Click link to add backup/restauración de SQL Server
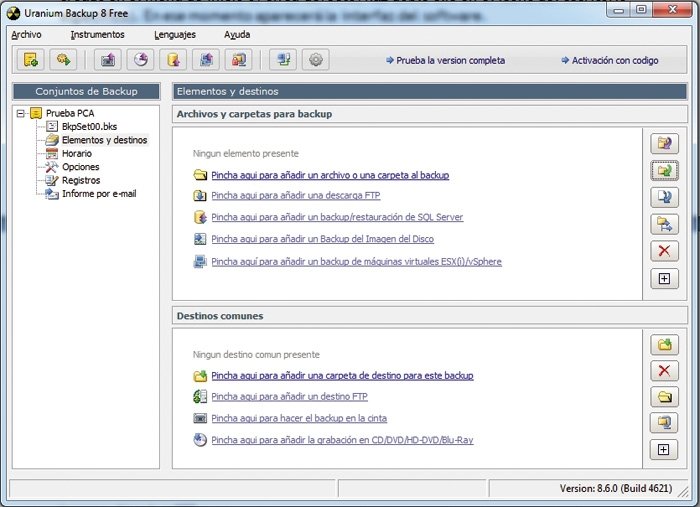The image size is (700, 507). [x=337, y=217]
